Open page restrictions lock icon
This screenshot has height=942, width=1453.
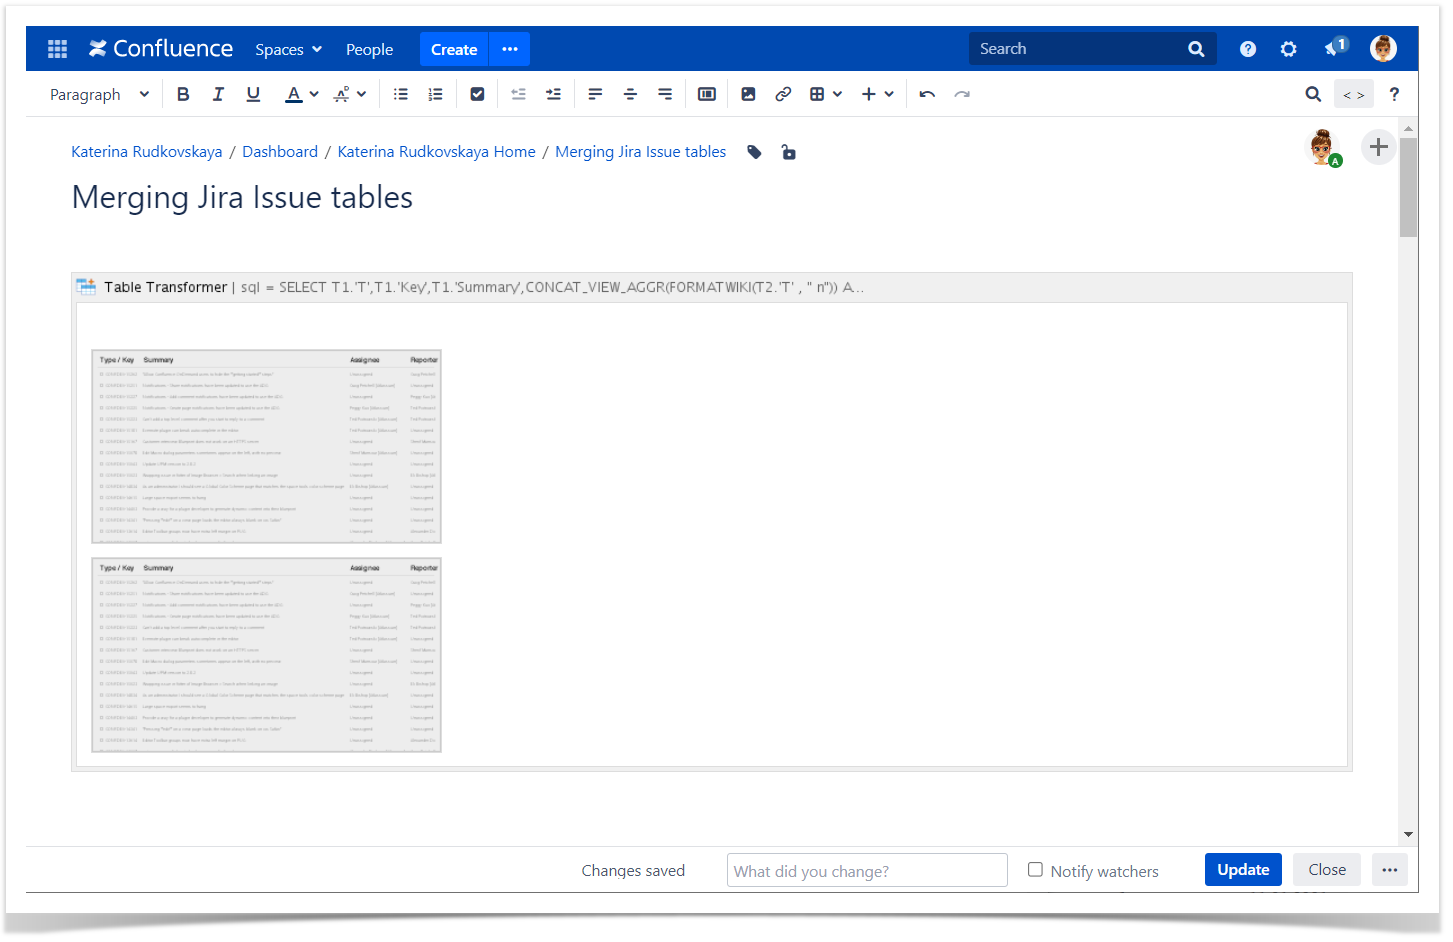(789, 152)
